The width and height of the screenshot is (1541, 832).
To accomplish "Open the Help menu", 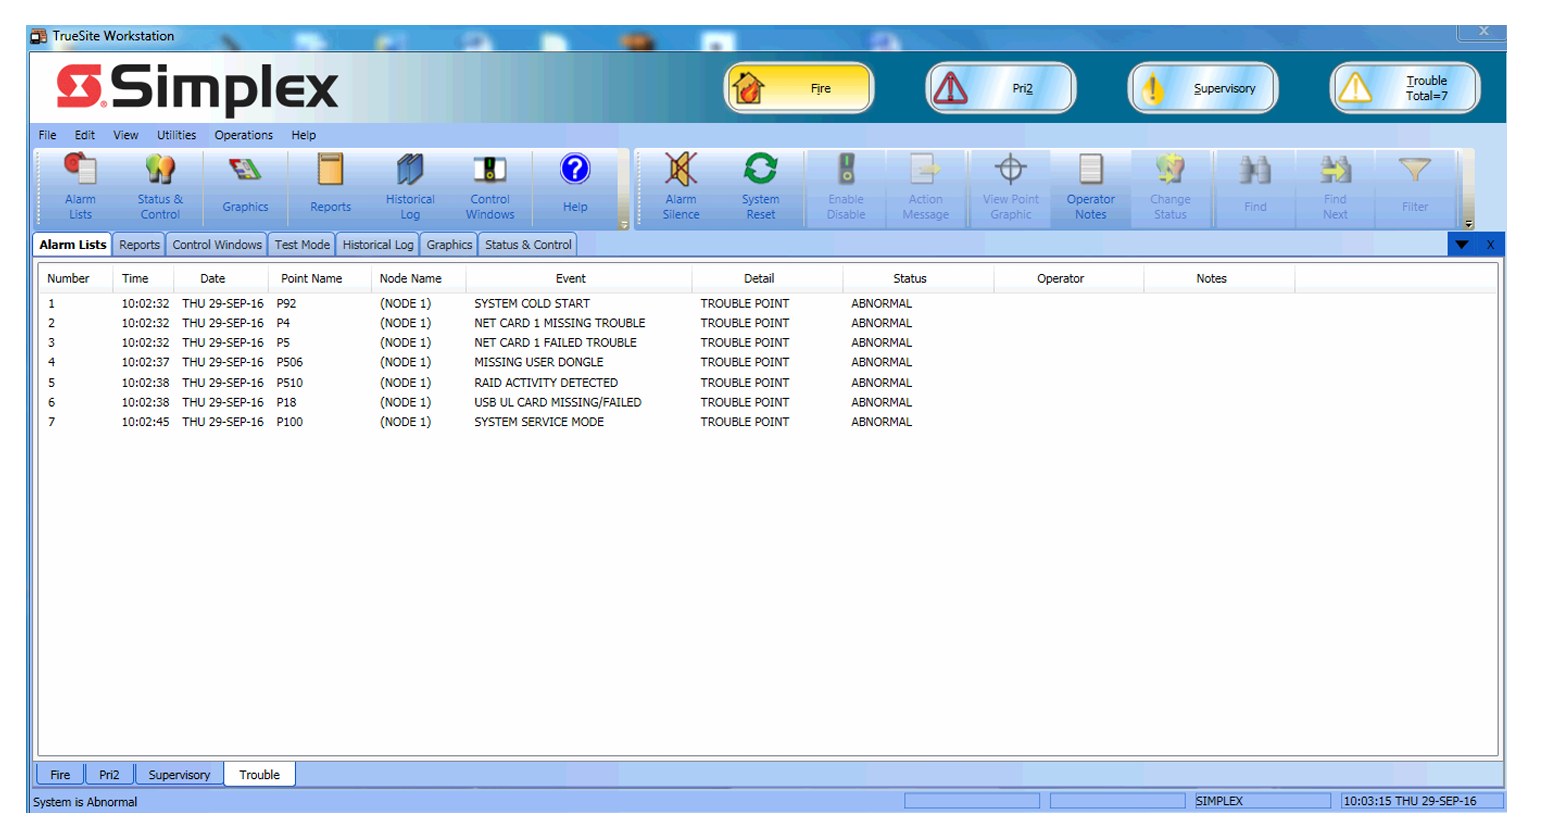I will point(304,135).
